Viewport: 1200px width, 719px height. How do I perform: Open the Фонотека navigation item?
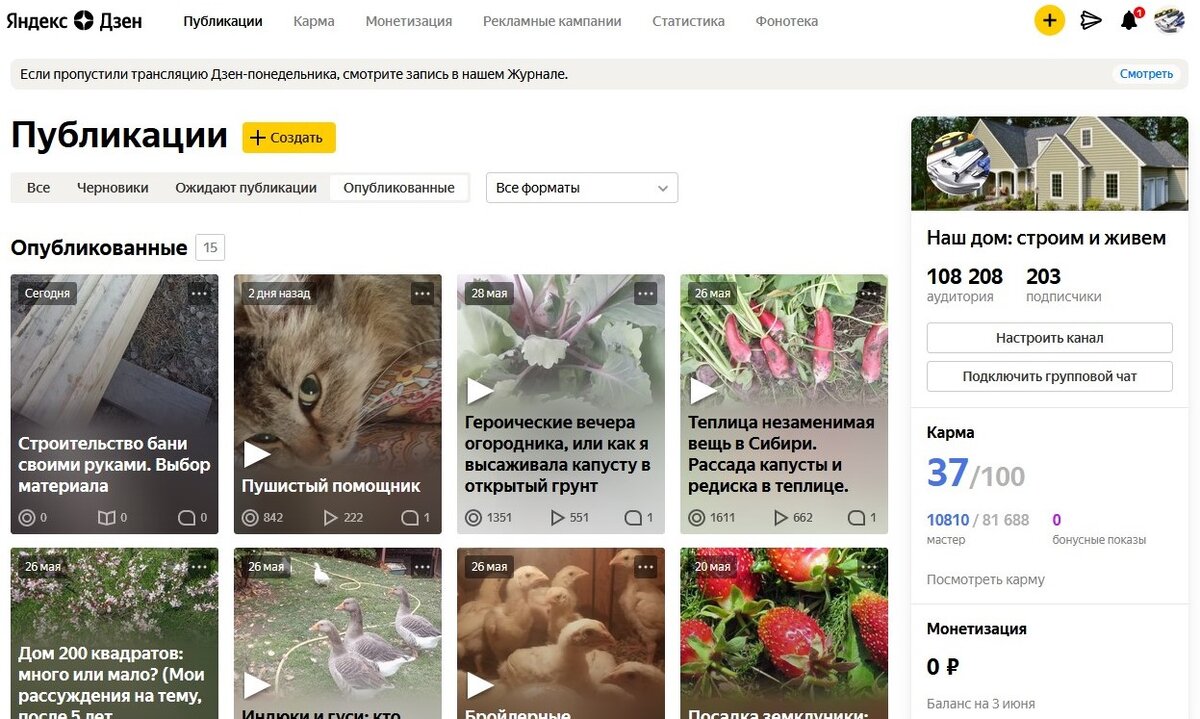click(x=787, y=21)
